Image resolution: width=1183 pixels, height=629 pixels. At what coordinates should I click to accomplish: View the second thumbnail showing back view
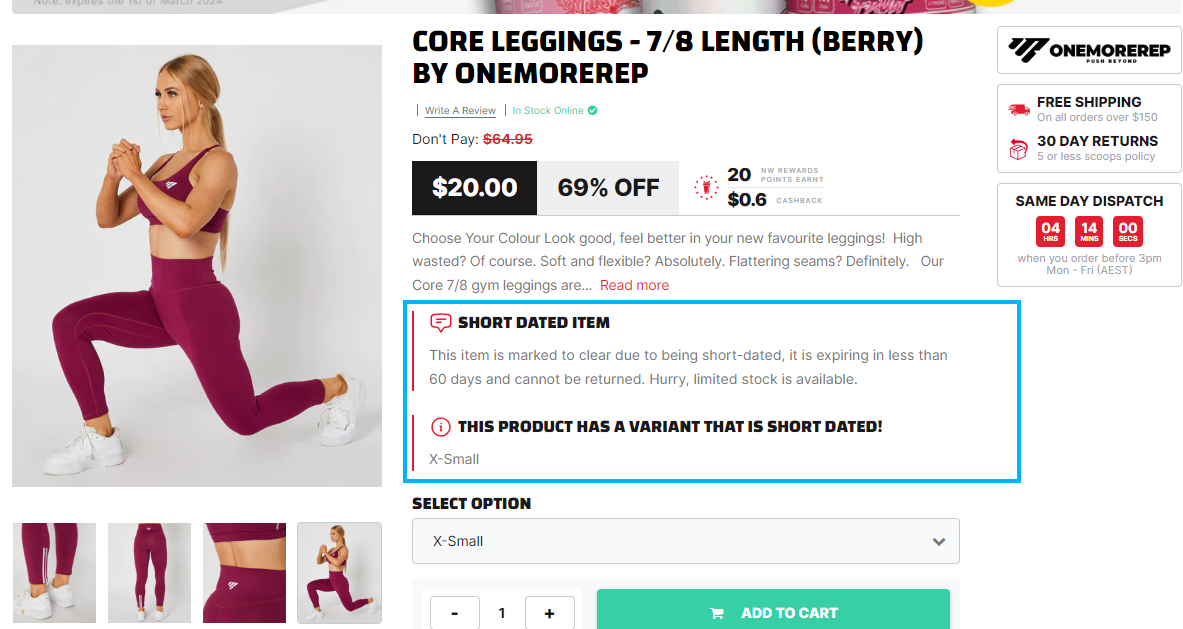coord(149,573)
